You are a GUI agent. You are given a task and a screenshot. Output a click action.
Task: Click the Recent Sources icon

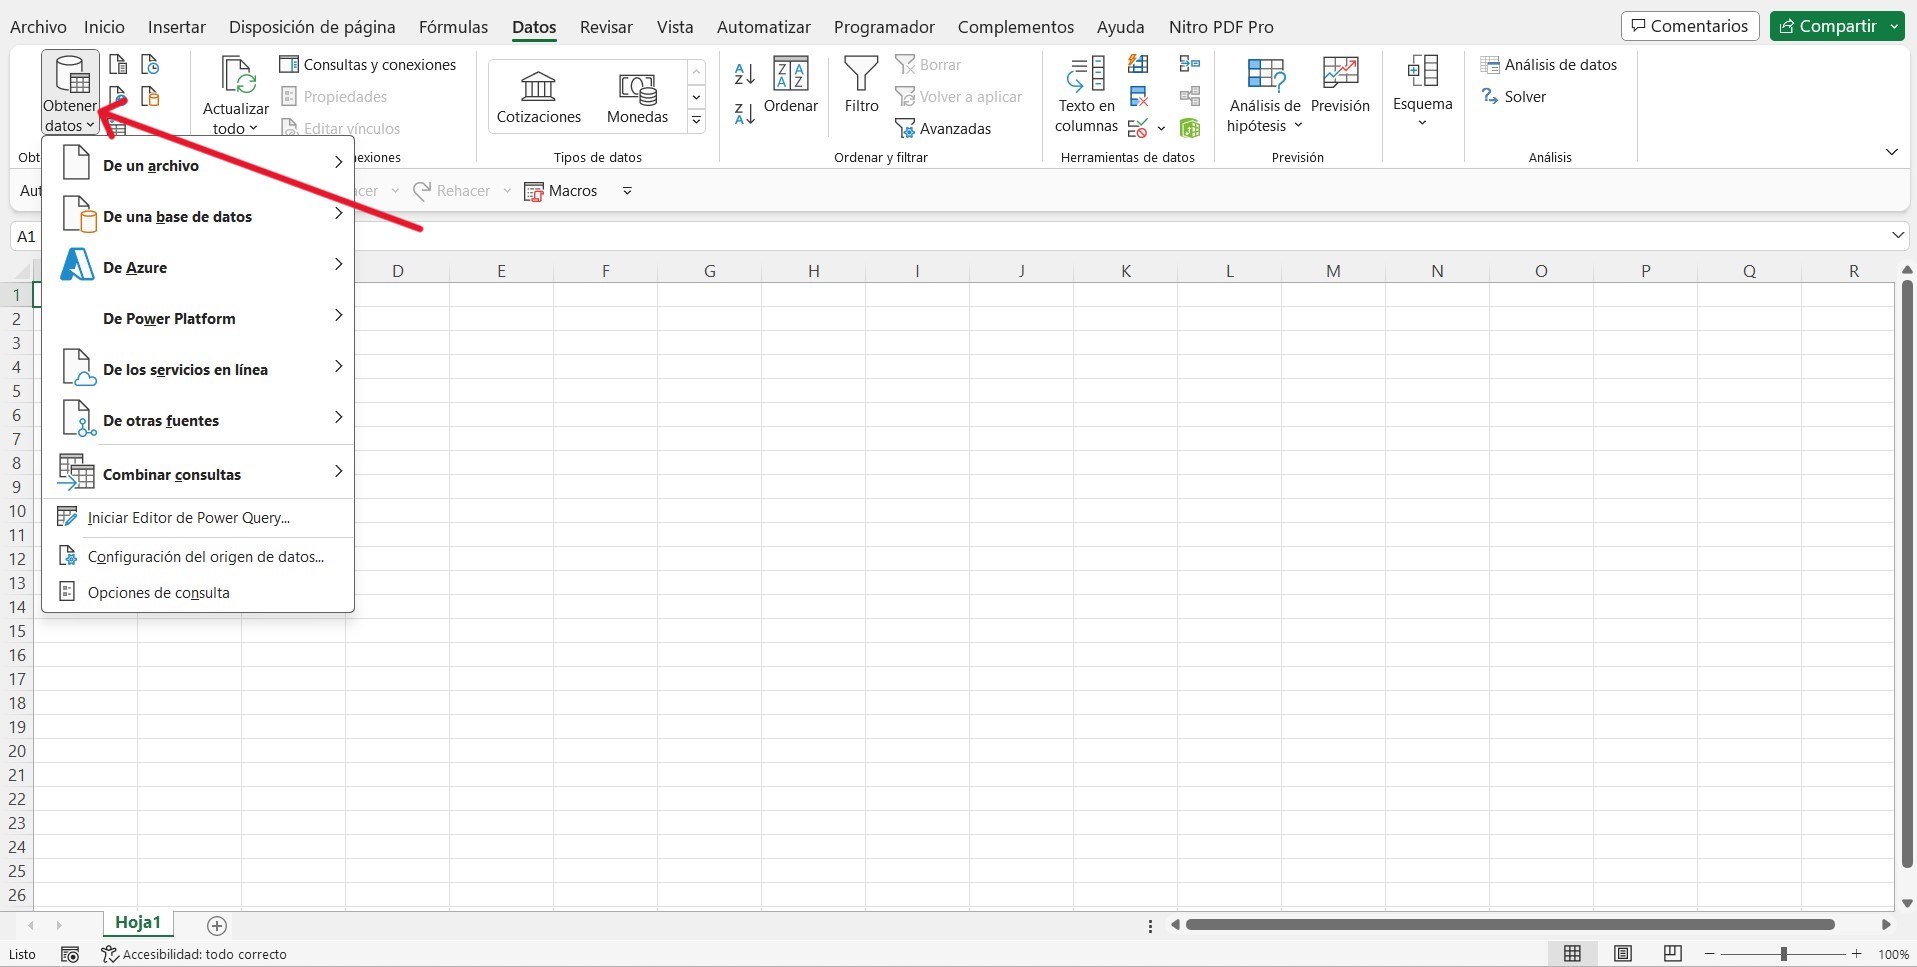point(150,65)
